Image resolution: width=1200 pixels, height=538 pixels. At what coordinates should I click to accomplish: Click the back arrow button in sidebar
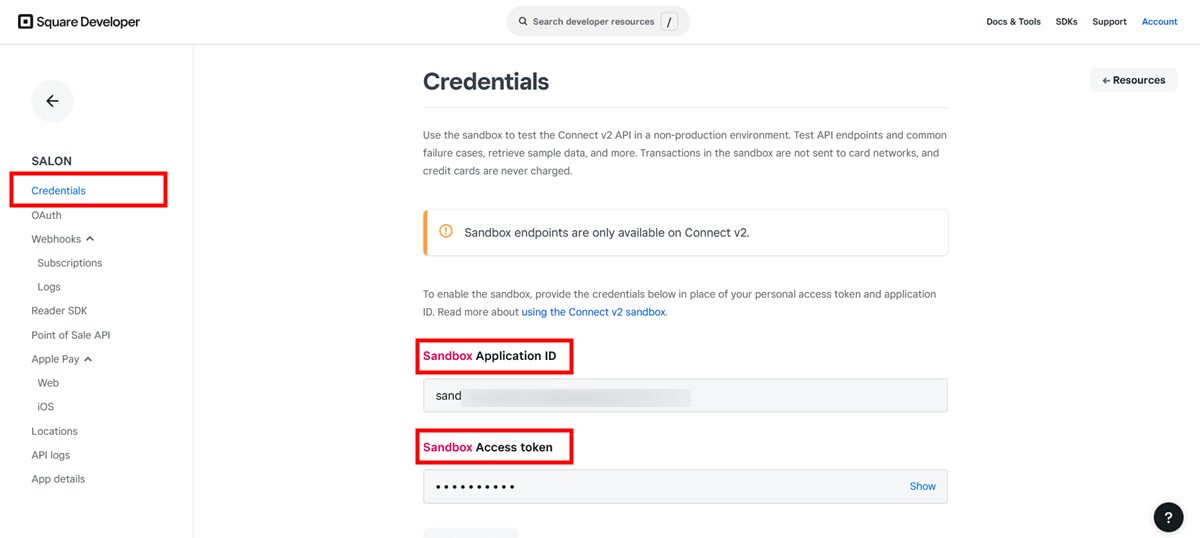(52, 101)
